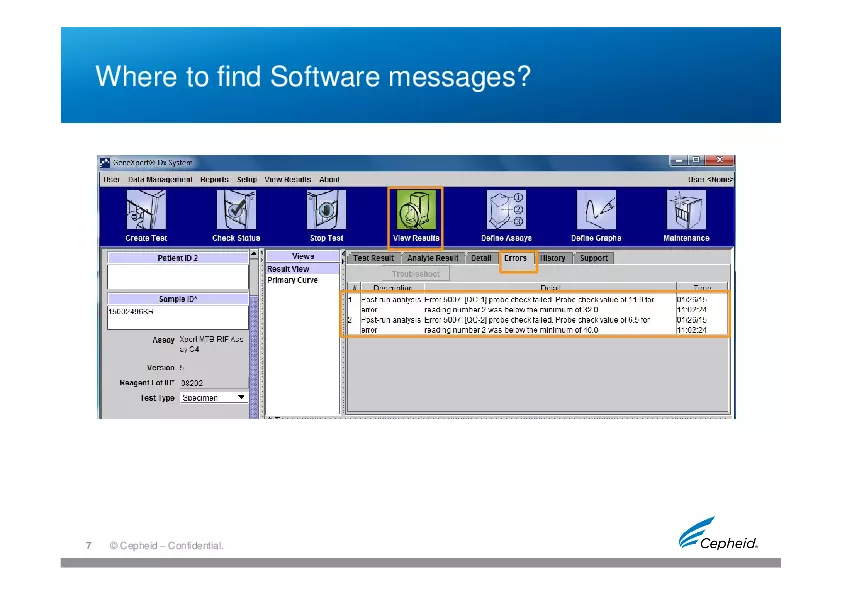The image size is (842, 595).
Task: Click the Troubleshoot button
Action: coord(407,273)
